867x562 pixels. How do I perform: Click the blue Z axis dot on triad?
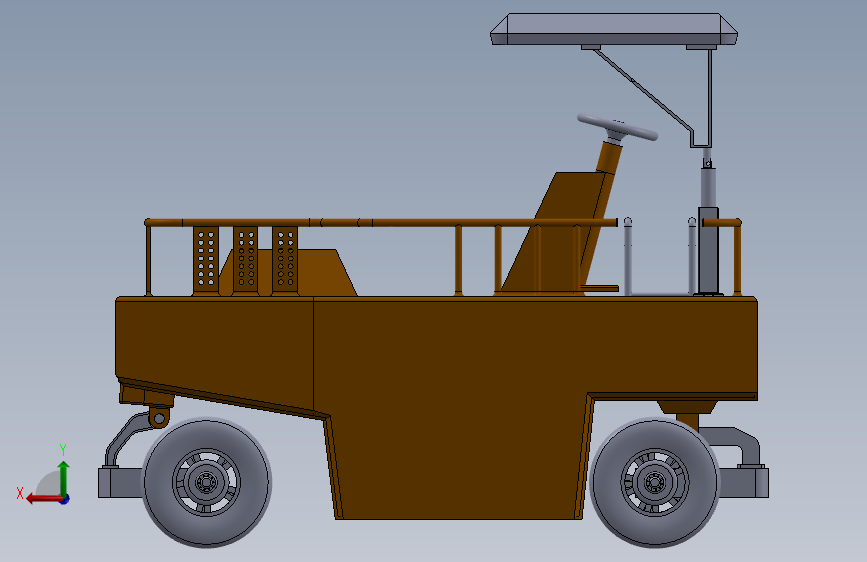click(65, 500)
